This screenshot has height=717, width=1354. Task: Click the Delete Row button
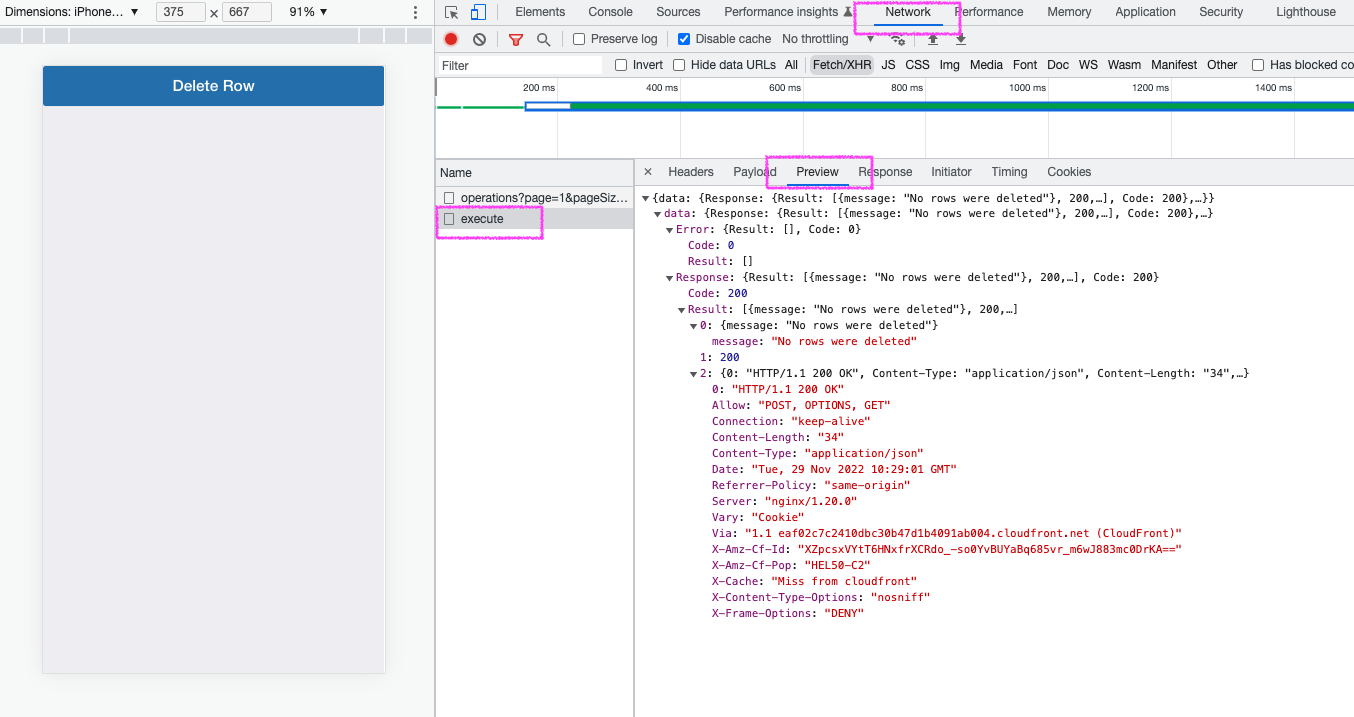pos(213,86)
